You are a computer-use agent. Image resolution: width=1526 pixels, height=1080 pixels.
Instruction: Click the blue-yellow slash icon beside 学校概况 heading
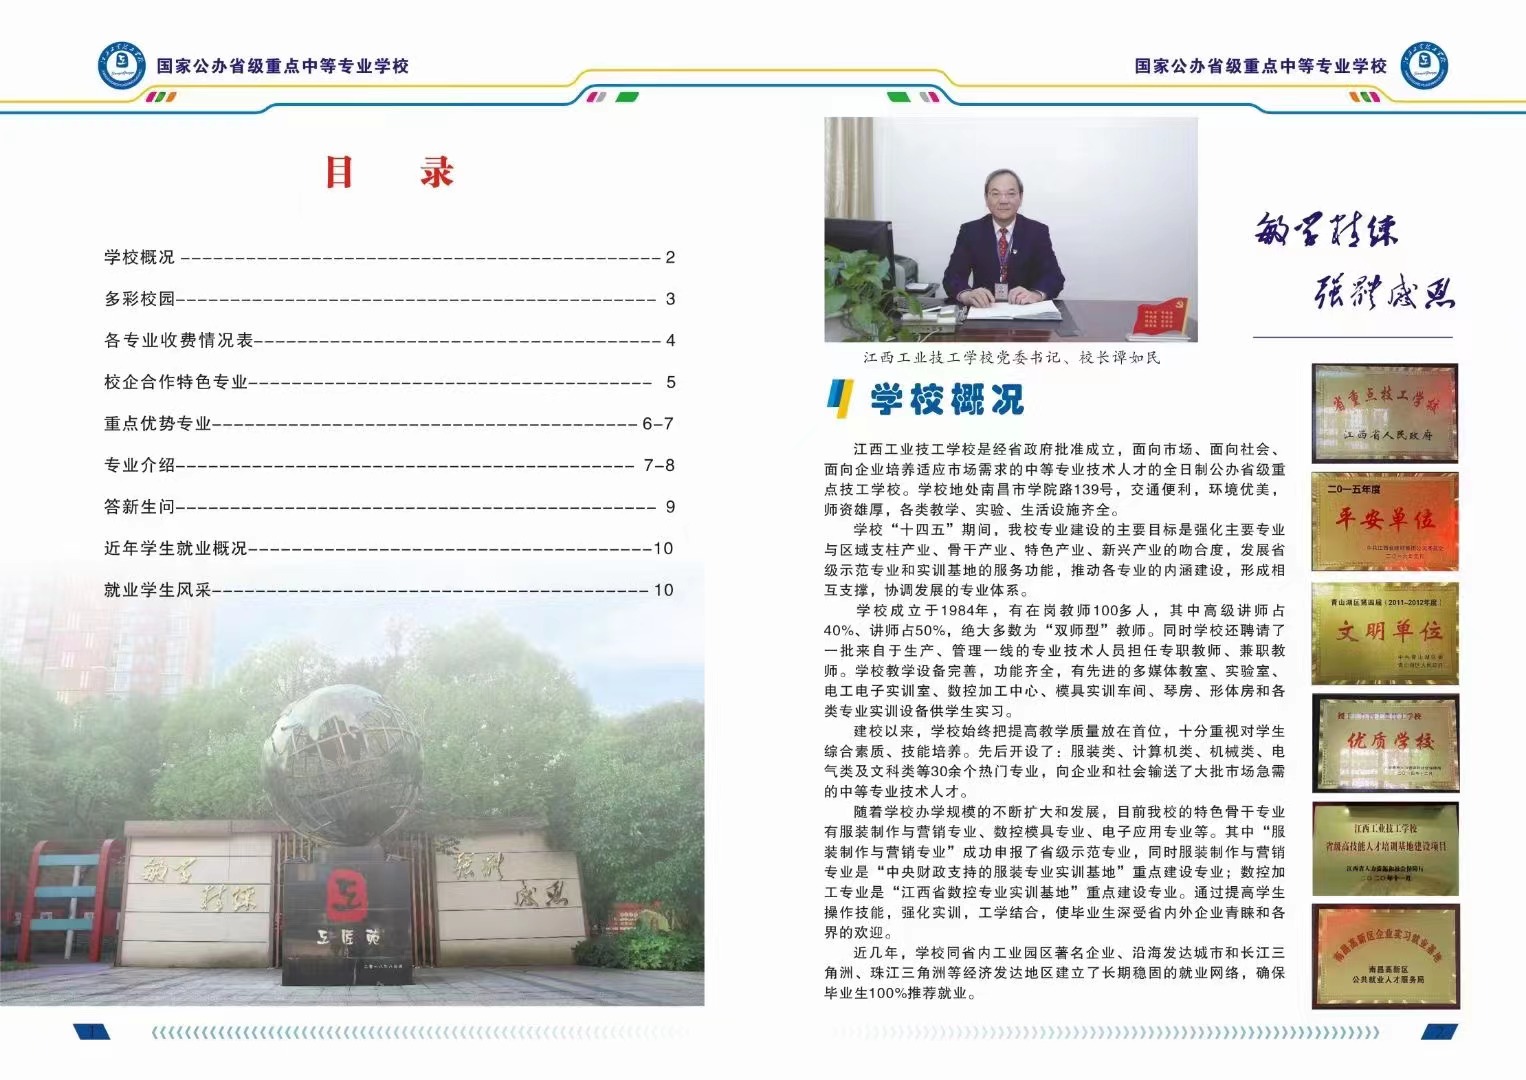(838, 399)
